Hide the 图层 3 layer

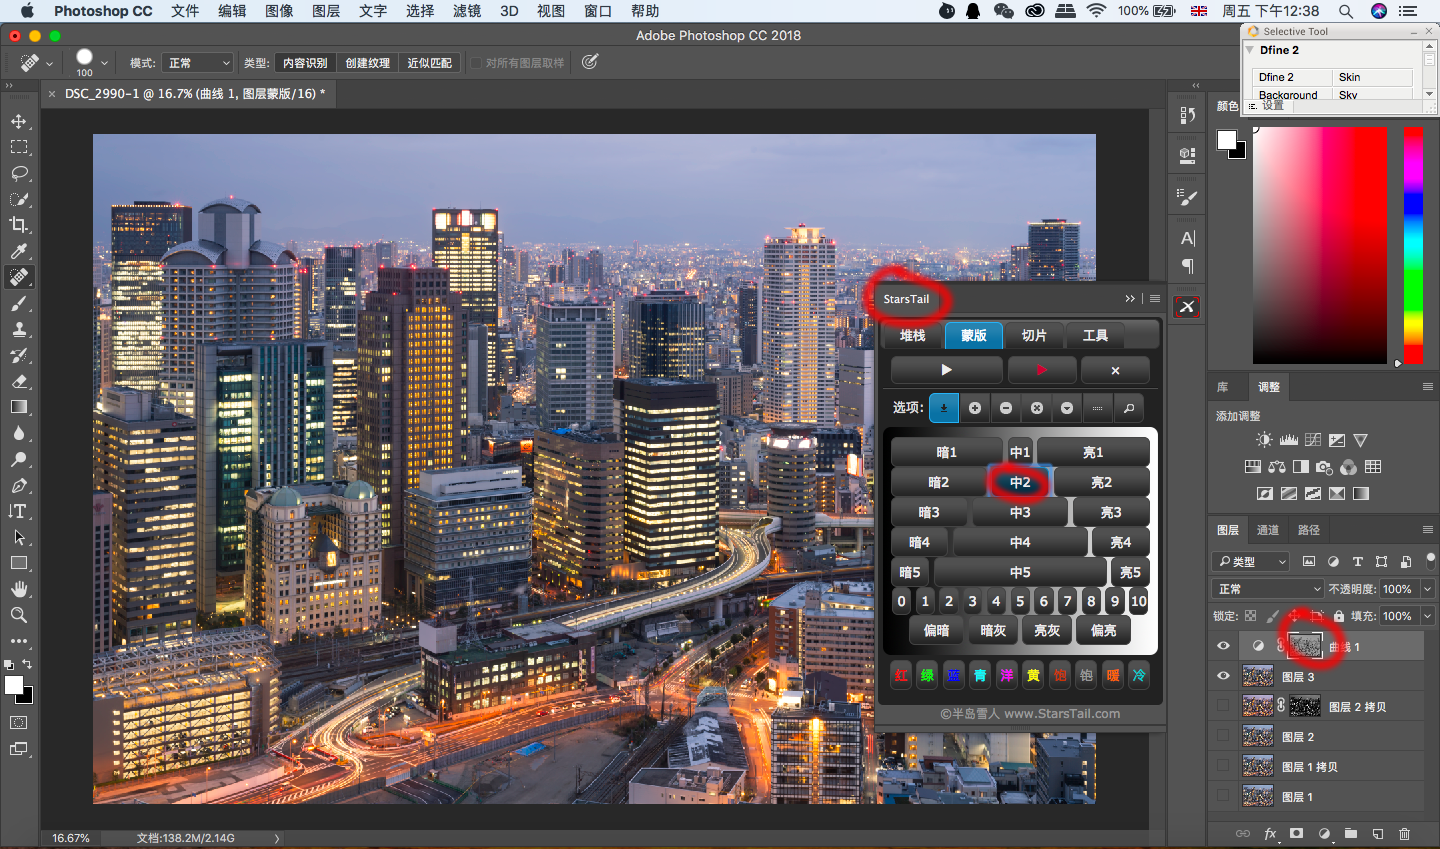click(1223, 676)
